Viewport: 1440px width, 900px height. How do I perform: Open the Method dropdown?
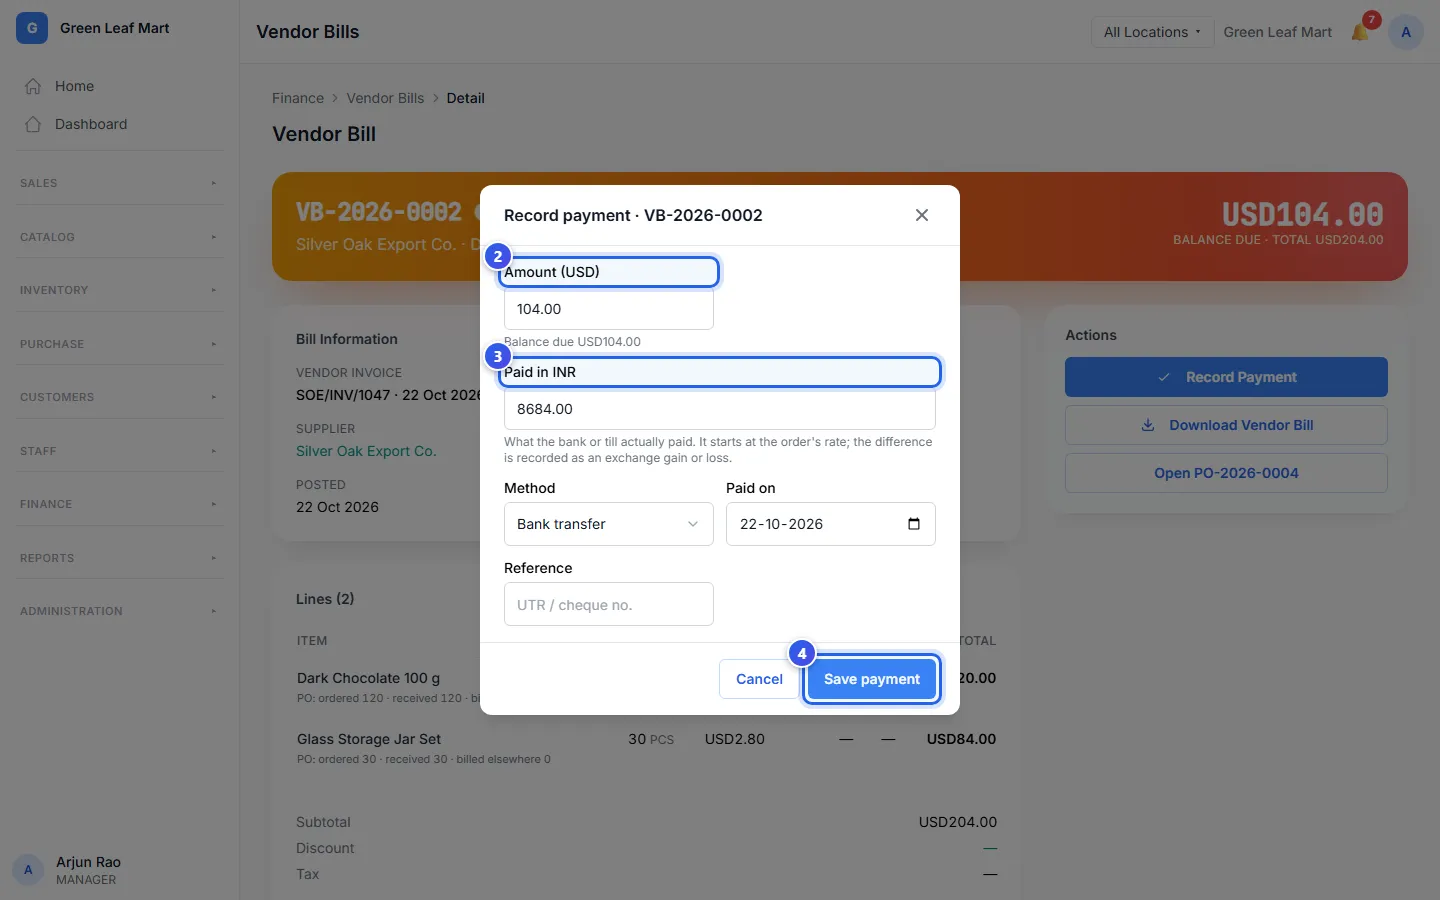tap(609, 524)
